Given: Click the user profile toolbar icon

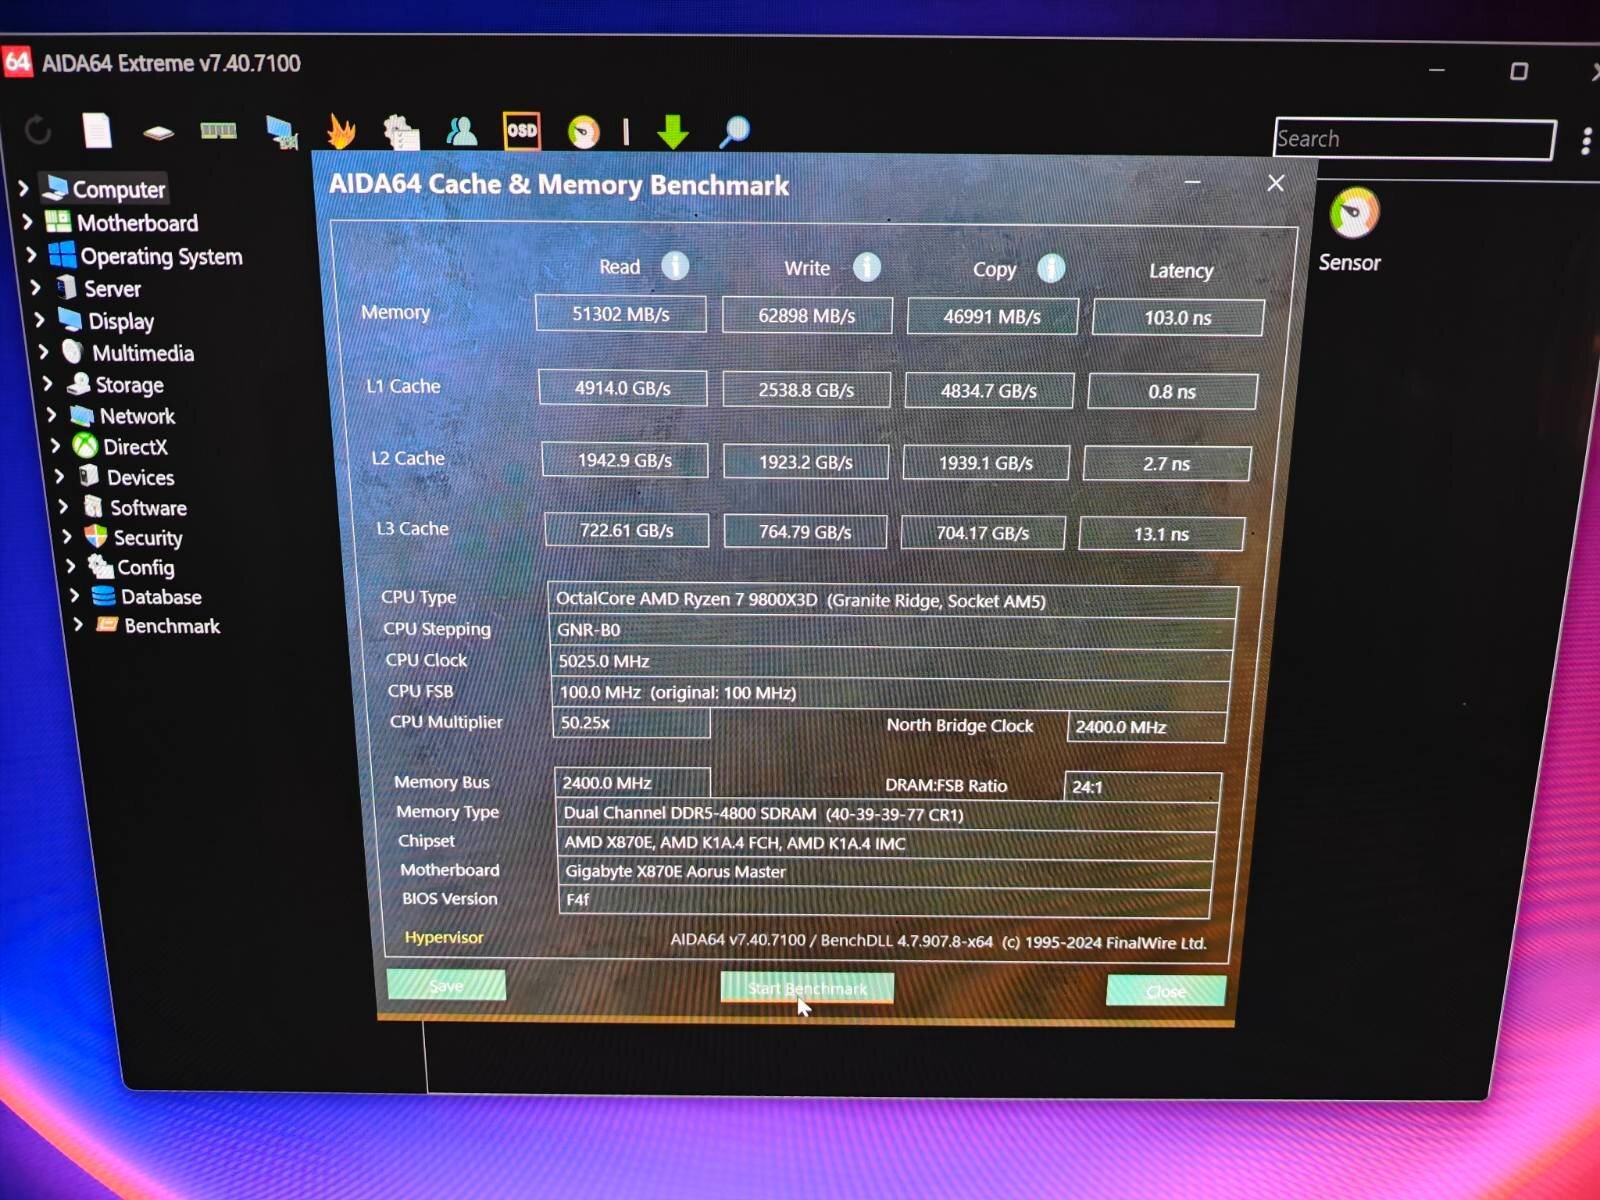Looking at the screenshot, I should point(461,131).
